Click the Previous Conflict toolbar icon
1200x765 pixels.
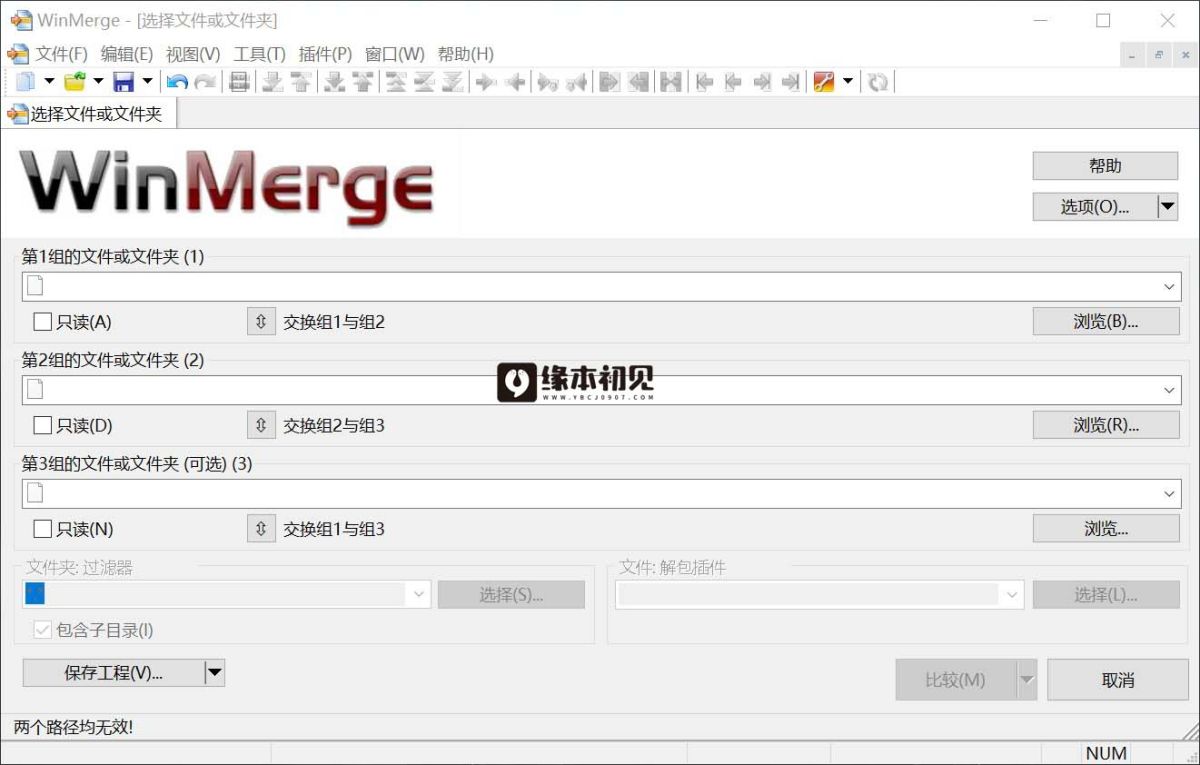pos(363,82)
